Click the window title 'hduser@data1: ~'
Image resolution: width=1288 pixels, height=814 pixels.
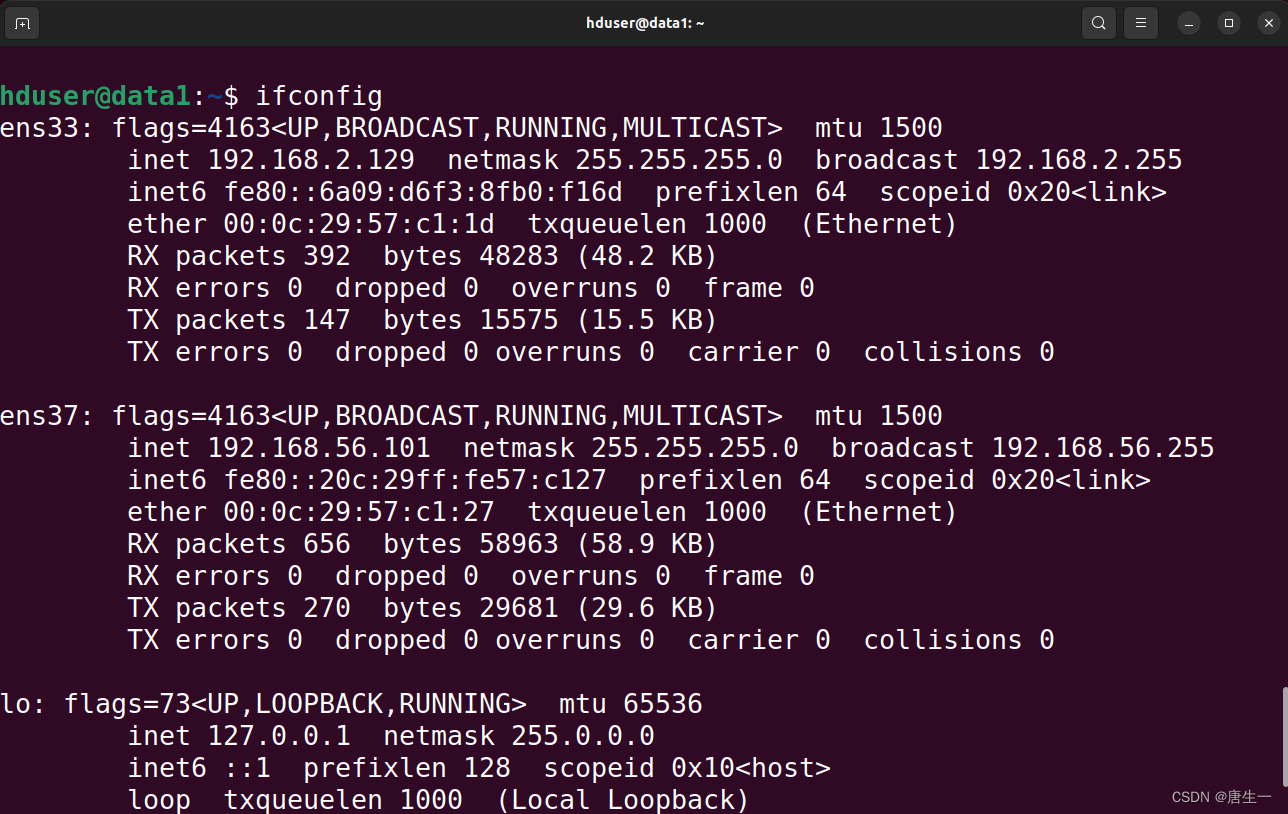645,23
